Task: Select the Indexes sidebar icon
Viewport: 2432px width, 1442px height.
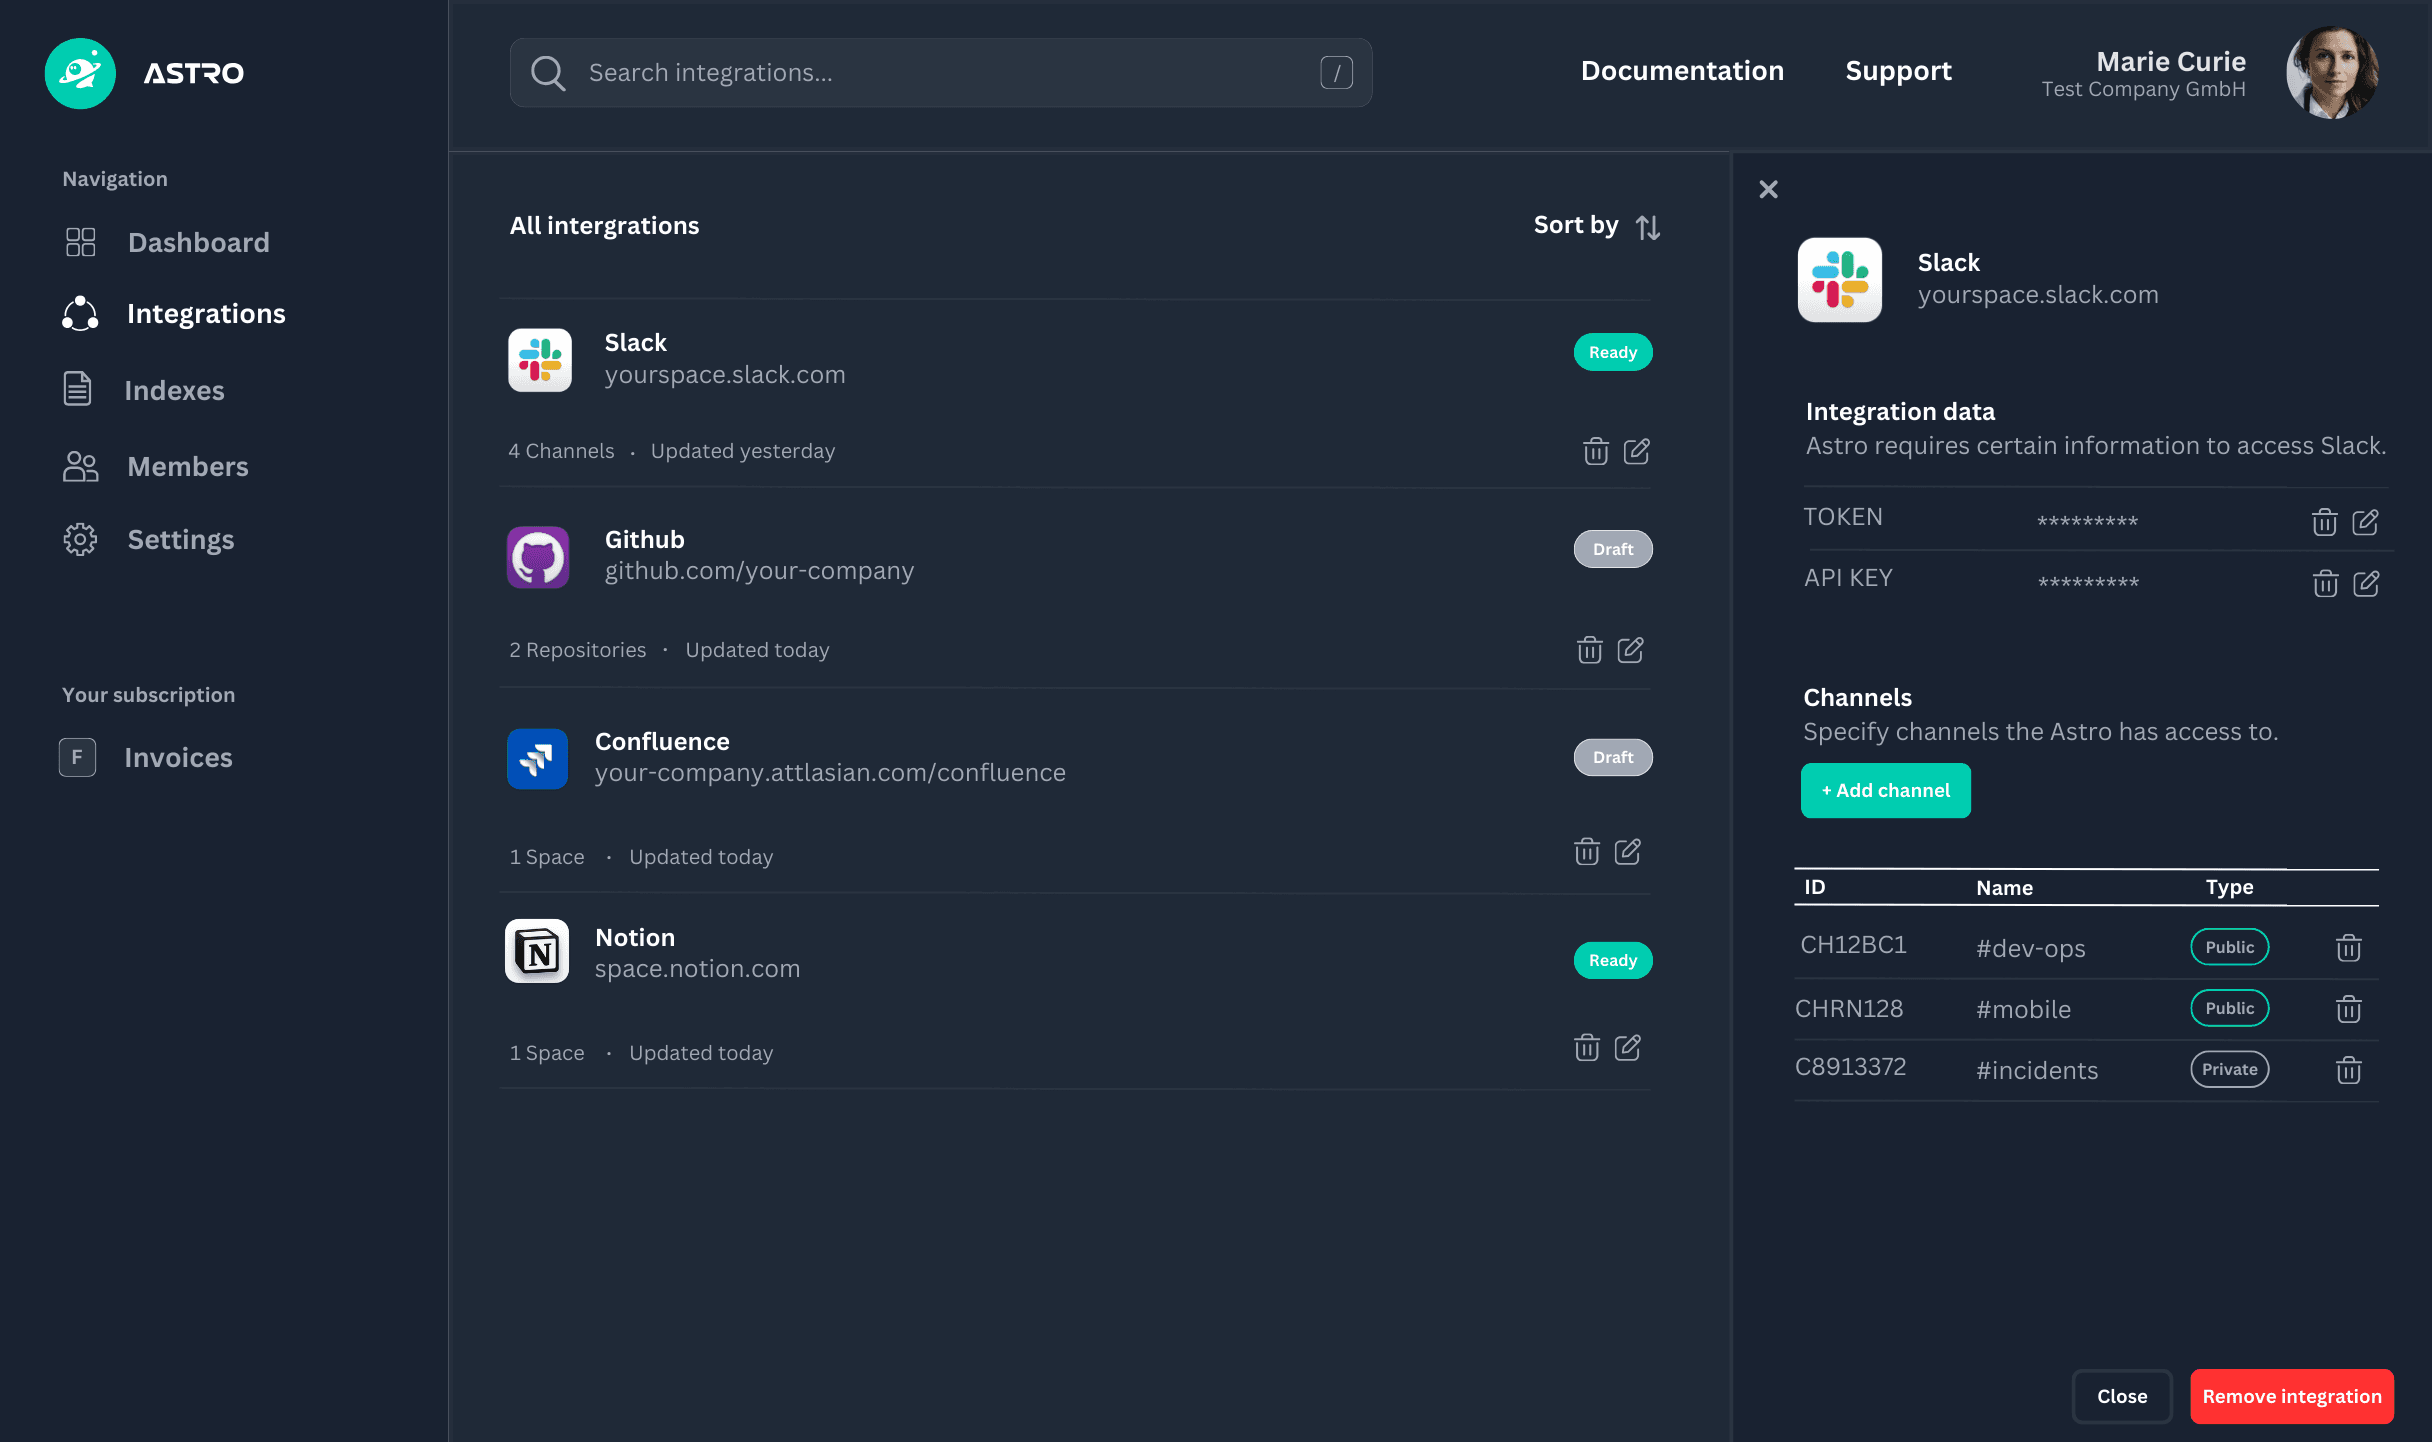Action: [80, 390]
